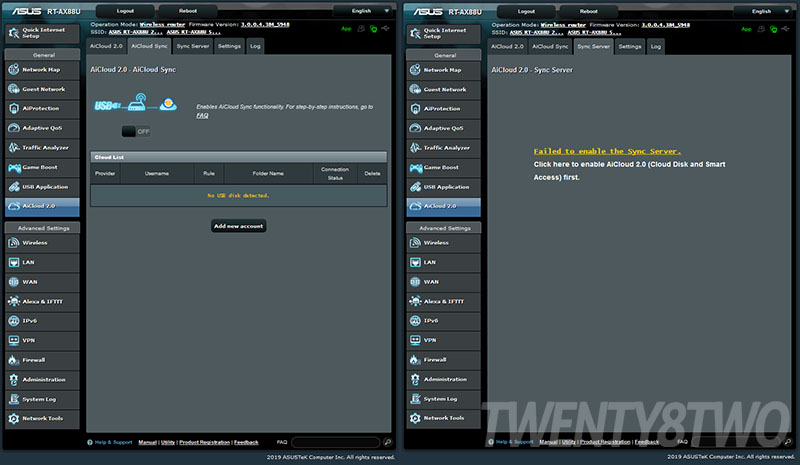Open Adaptive QoS menu item in right window
The image size is (800, 465).
pos(444,128)
